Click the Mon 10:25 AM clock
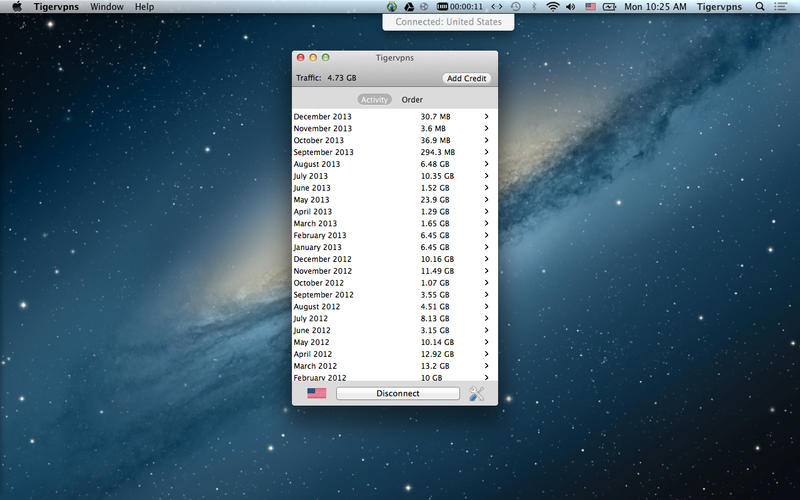 655,7
